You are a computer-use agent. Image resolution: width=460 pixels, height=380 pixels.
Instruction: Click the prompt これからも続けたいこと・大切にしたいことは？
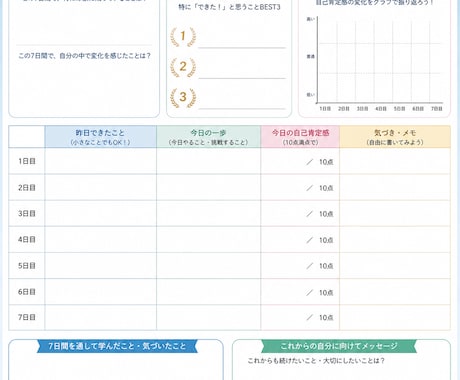[x=316, y=361]
